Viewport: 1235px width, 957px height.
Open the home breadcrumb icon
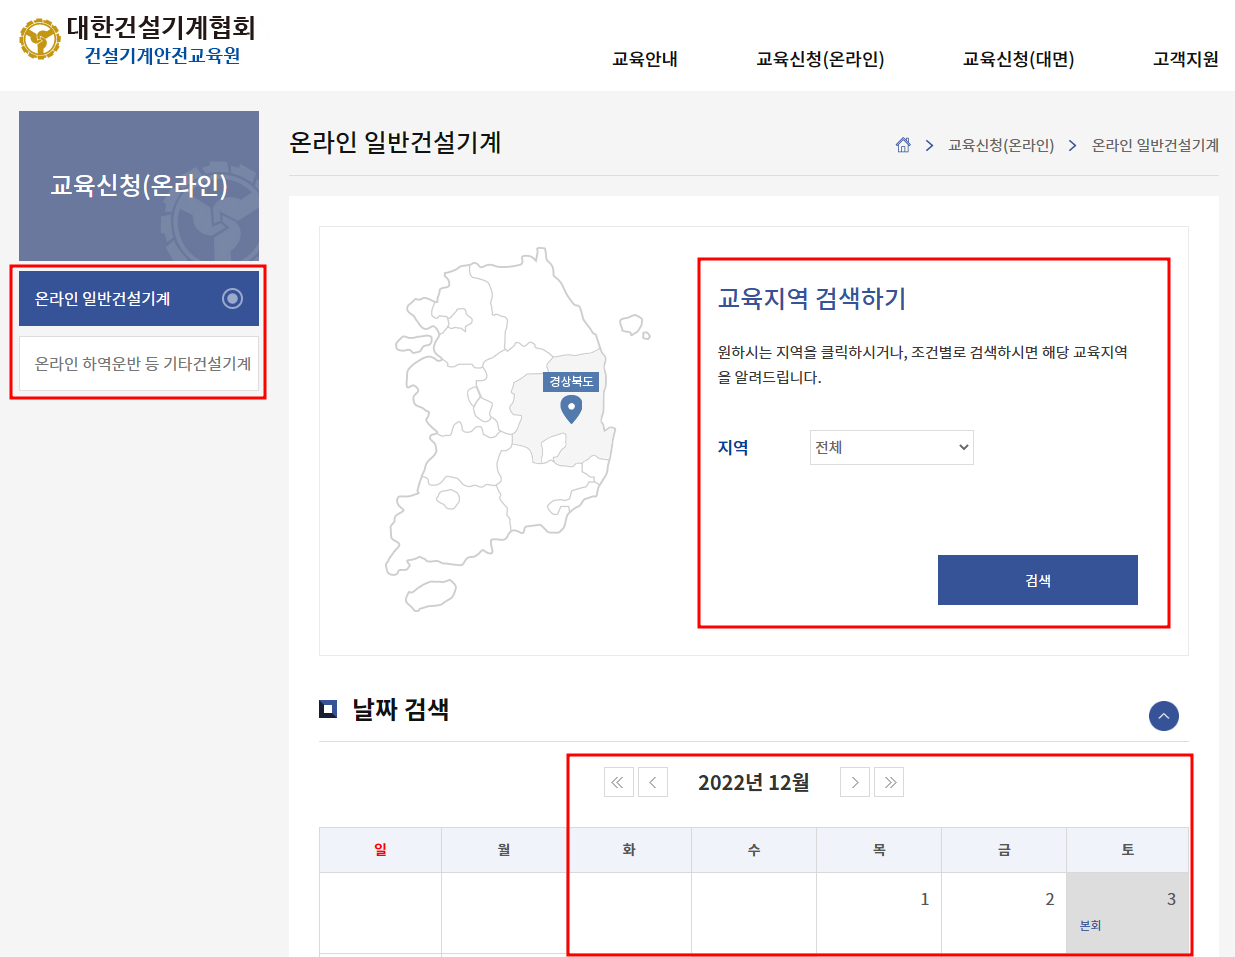[x=903, y=144]
